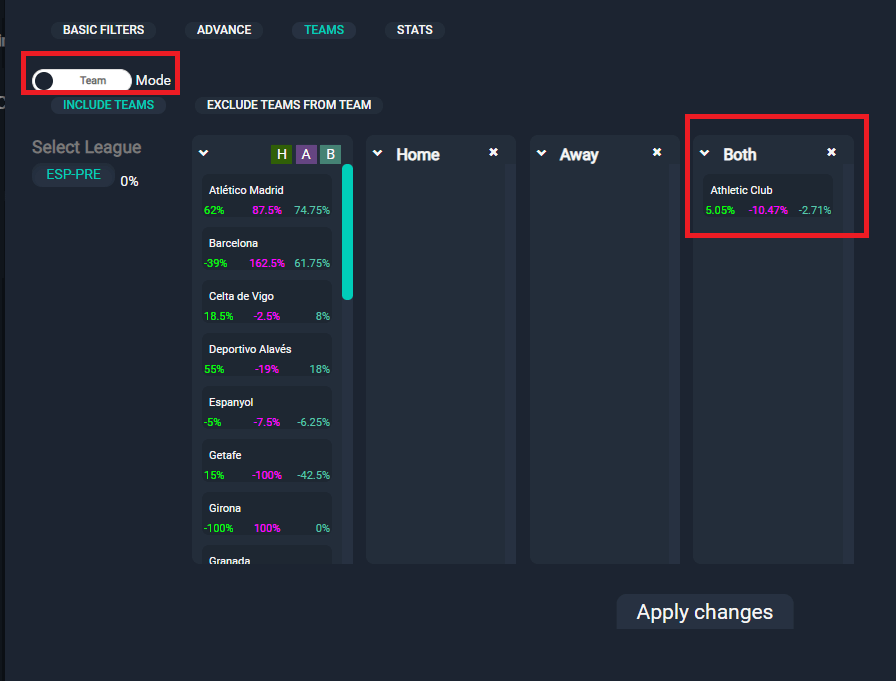Expand the Both column dropdown chevron
Image resolution: width=896 pixels, height=681 pixels.
[x=705, y=154]
